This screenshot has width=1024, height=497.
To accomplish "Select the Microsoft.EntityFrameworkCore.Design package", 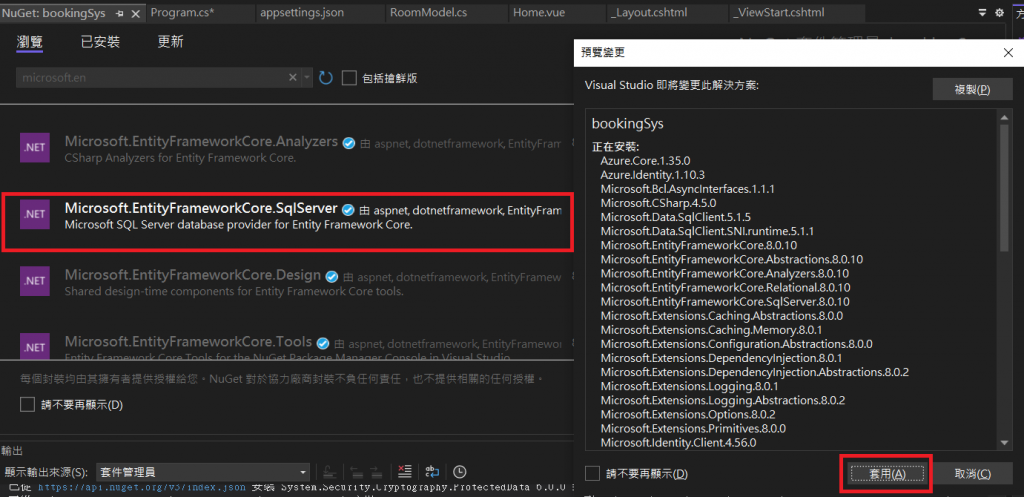I will pos(287,283).
